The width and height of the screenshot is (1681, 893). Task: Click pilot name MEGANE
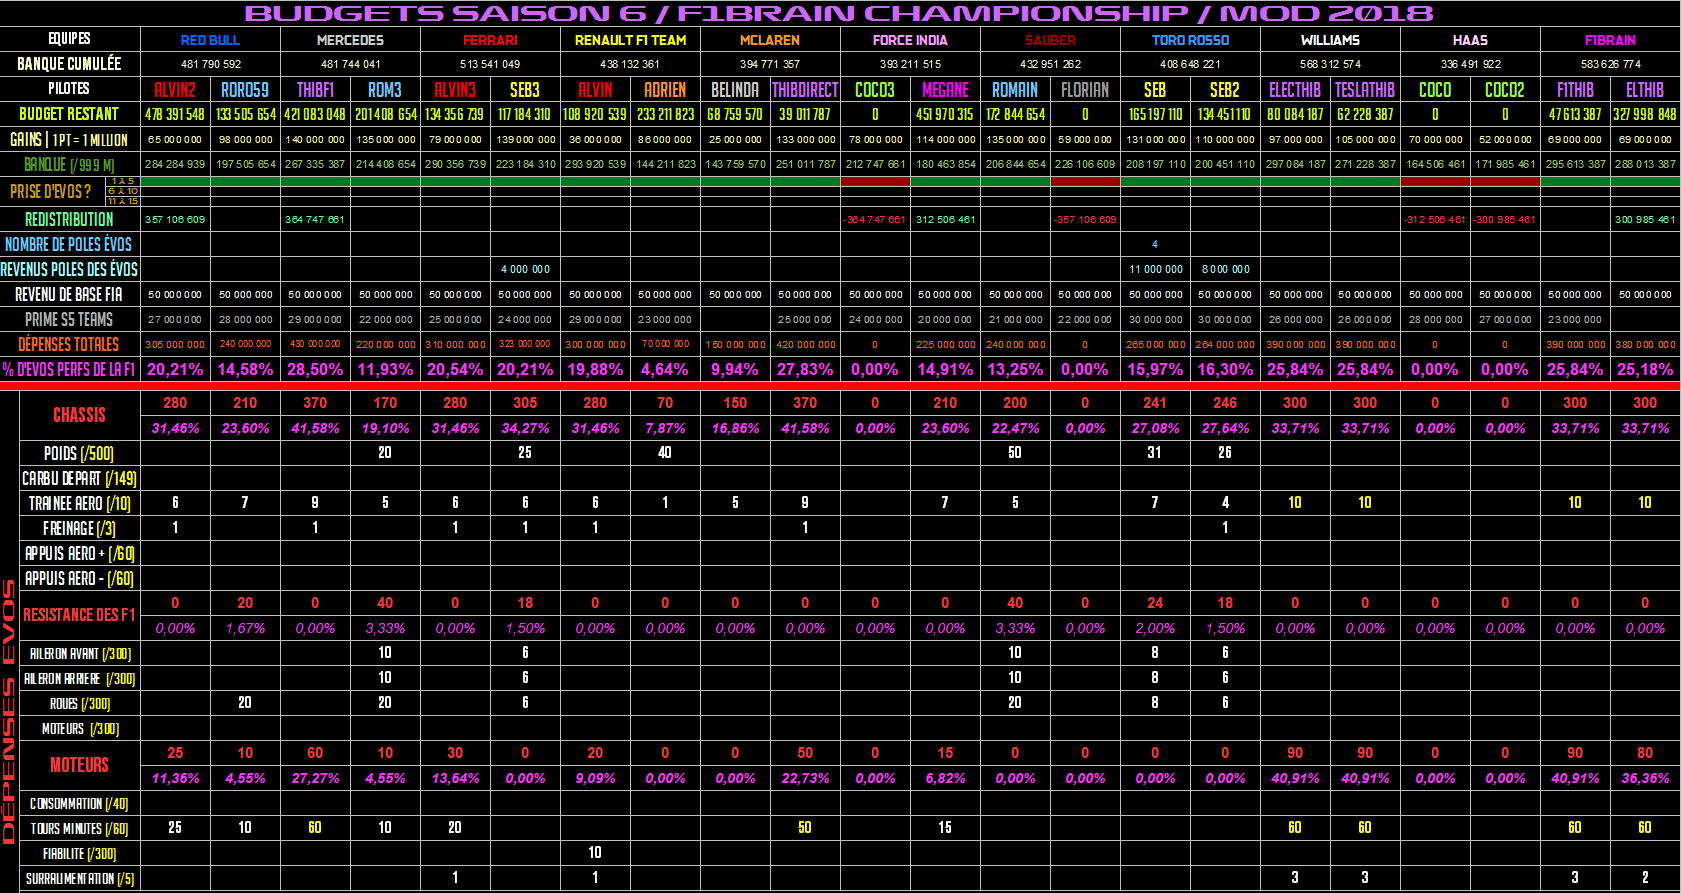pos(945,90)
